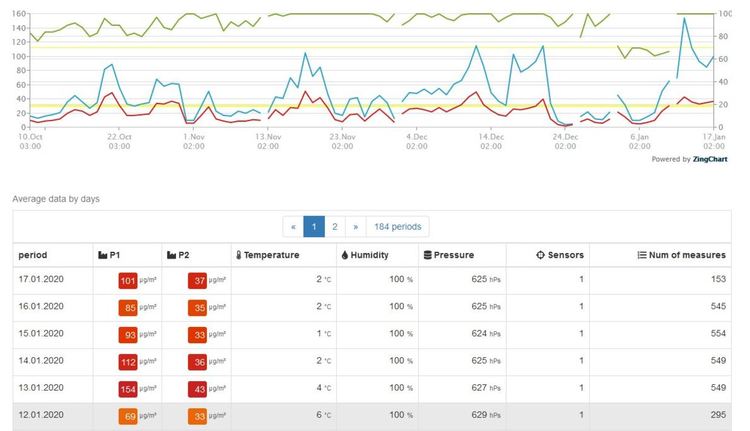Click Num of measures header text
Screen dimensions: 750x431
(x=687, y=255)
